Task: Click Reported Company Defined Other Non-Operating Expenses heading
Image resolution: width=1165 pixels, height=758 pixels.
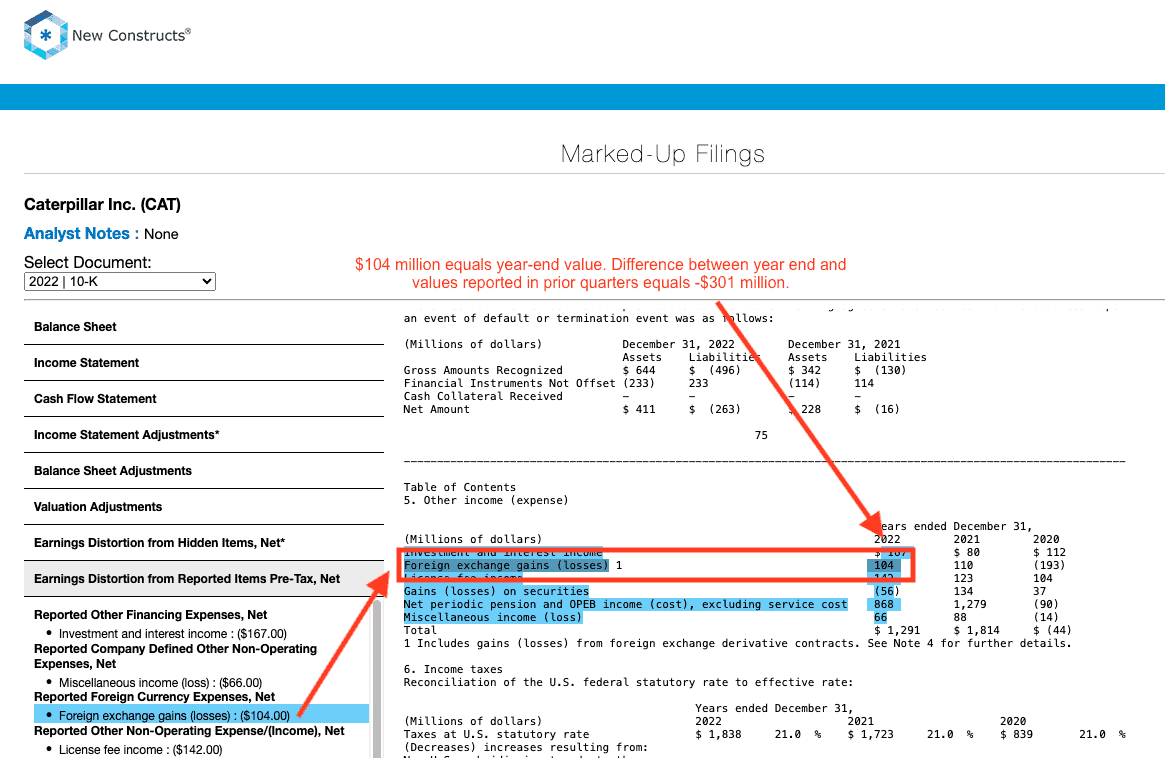Action: tap(175, 656)
